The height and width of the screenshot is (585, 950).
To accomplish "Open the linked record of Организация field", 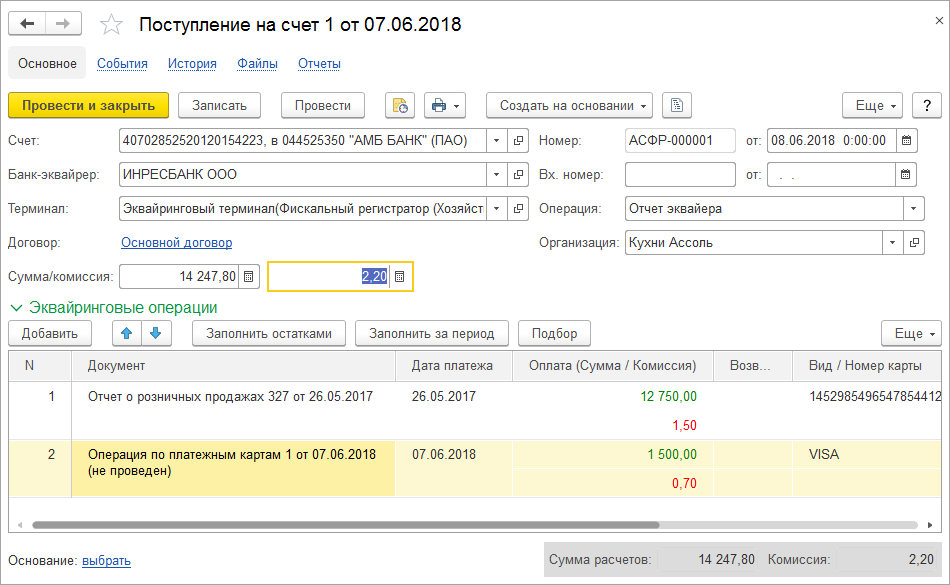I will click(914, 243).
